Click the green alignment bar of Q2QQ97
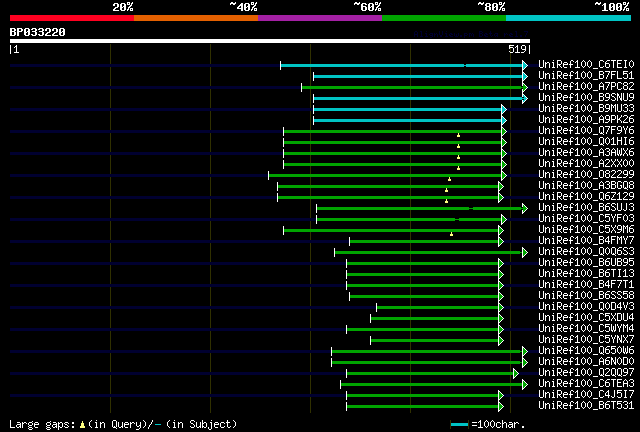This screenshot has width=640, height=432. [430, 374]
